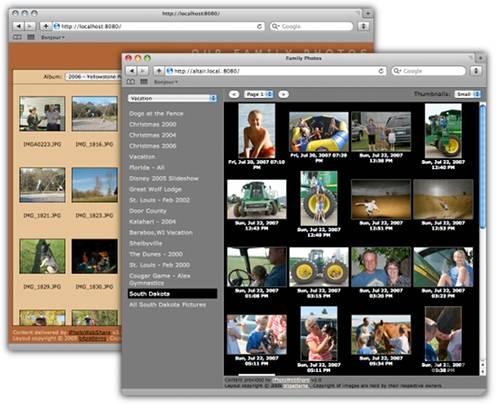Open bookmarks book icon in localhost window
Screen dimensions: 500x404
point(17,37)
